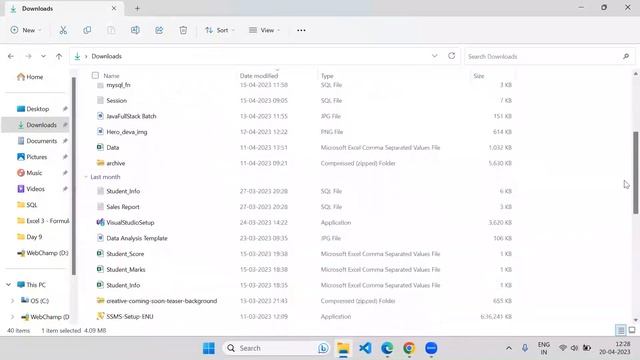Go forward with the right arrow
This screenshot has width=640, height=360.
coord(28,56)
